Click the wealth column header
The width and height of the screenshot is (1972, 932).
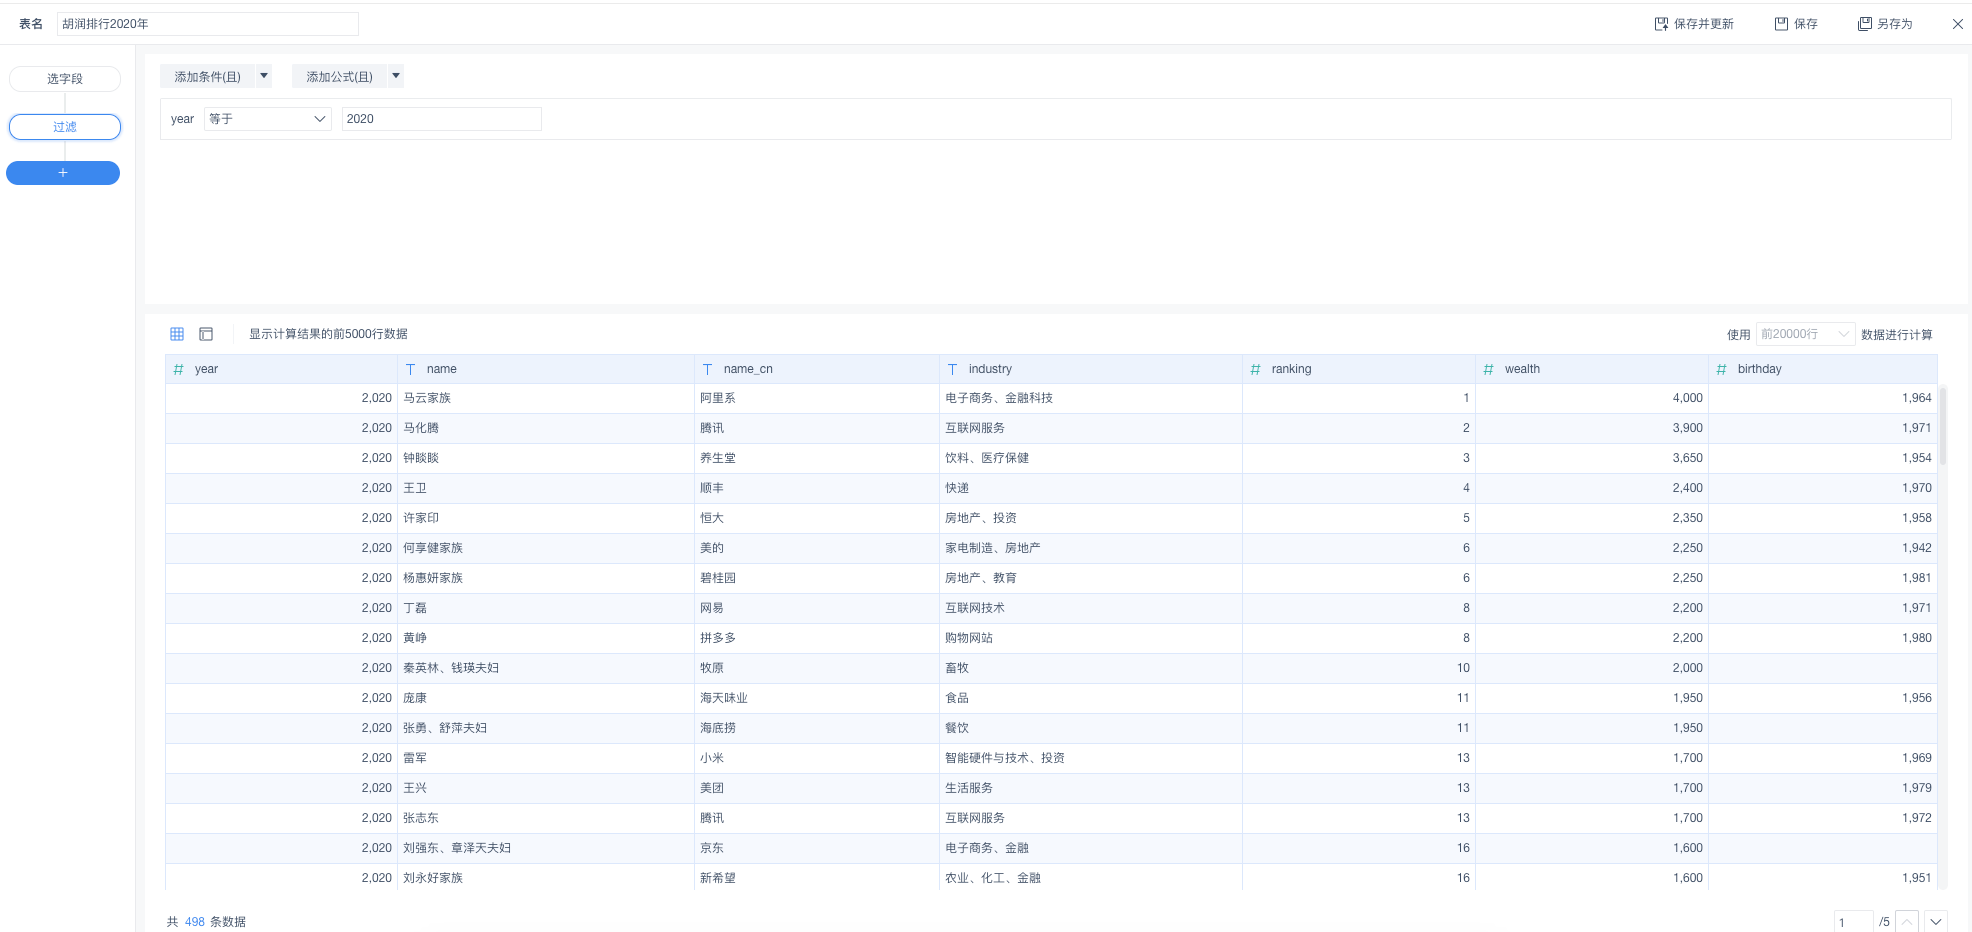(1591, 369)
